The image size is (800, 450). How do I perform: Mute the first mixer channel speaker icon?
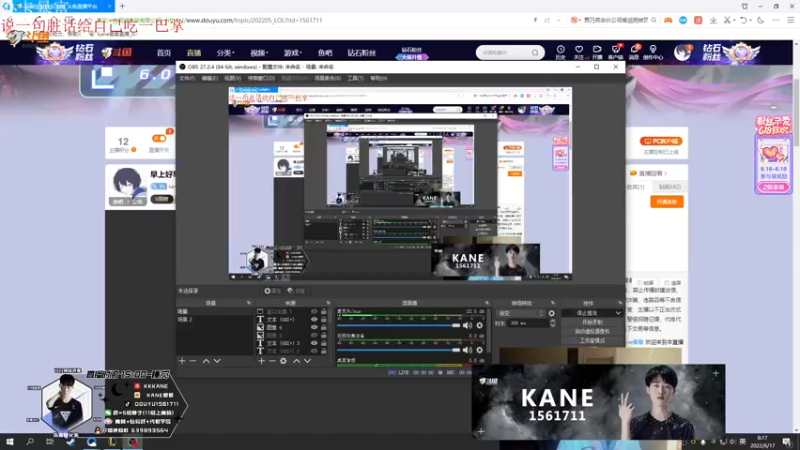467,326
